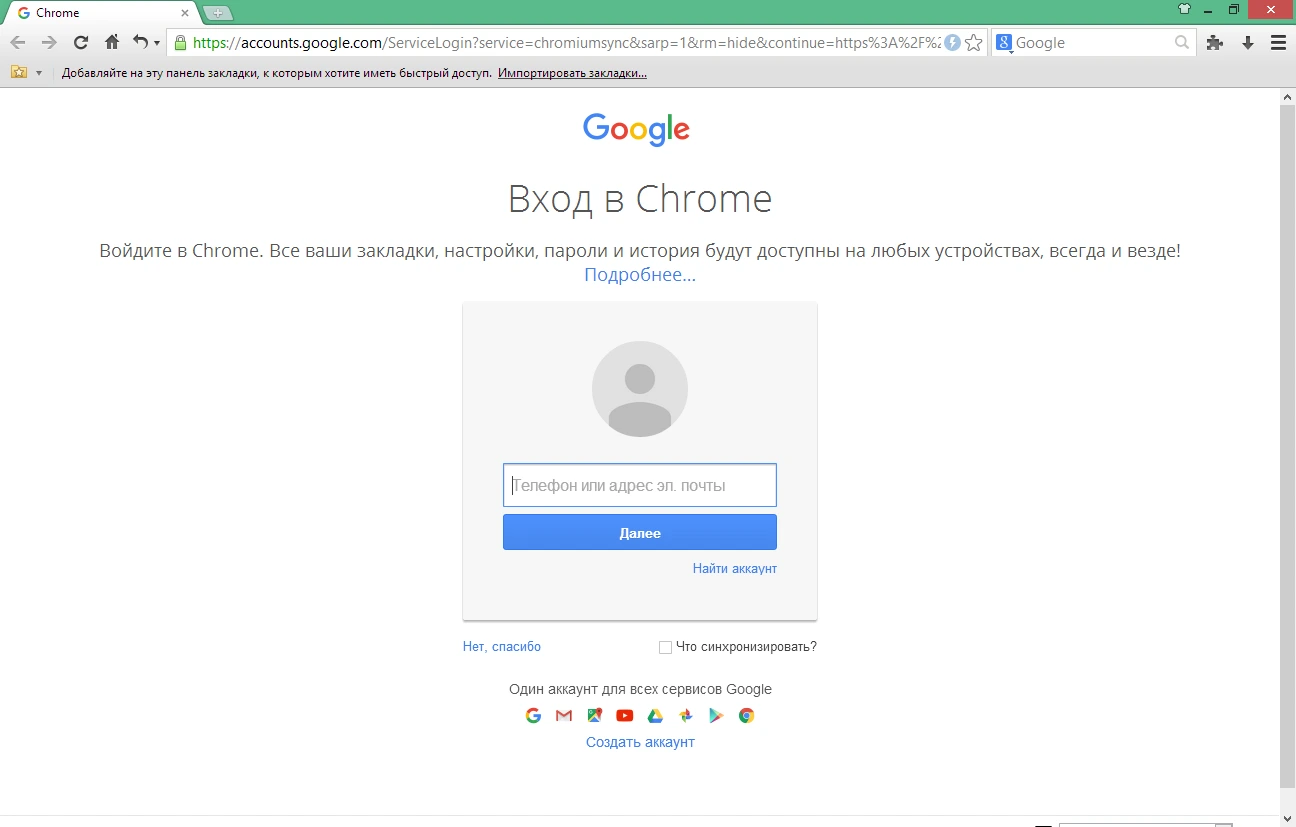Open the downloads arrow icon

tap(1248, 43)
